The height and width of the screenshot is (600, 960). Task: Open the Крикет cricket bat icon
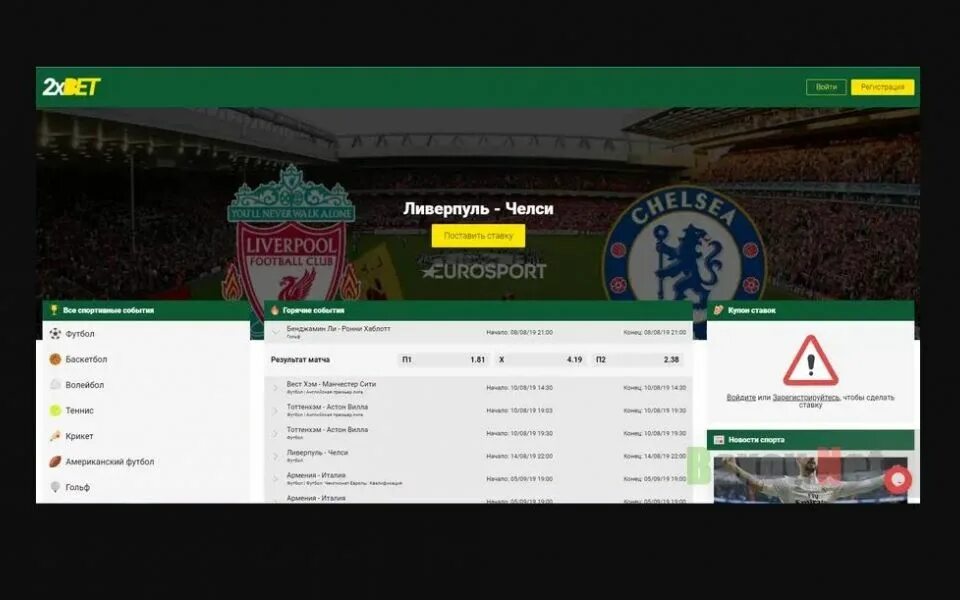click(55, 436)
